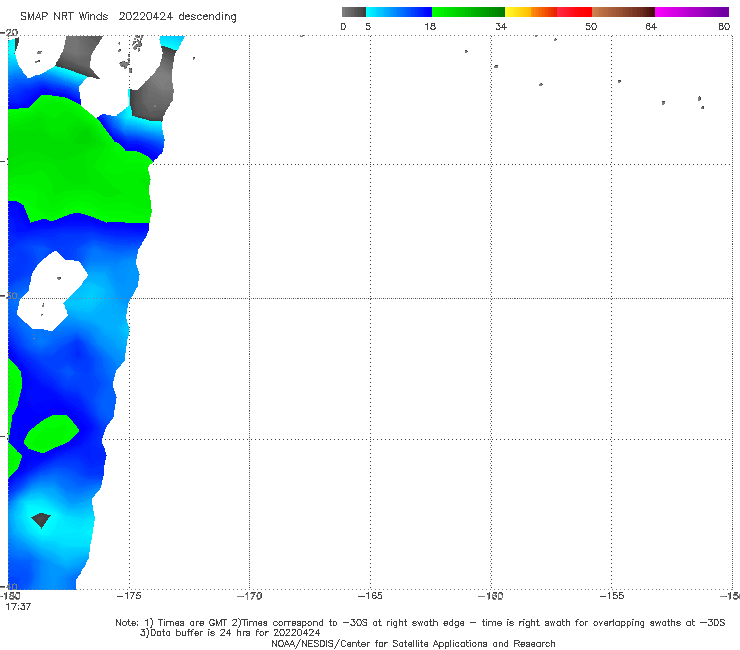Screen dimensions: 740x650
Task: Click the longitude label -160
Action: click(x=491, y=596)
